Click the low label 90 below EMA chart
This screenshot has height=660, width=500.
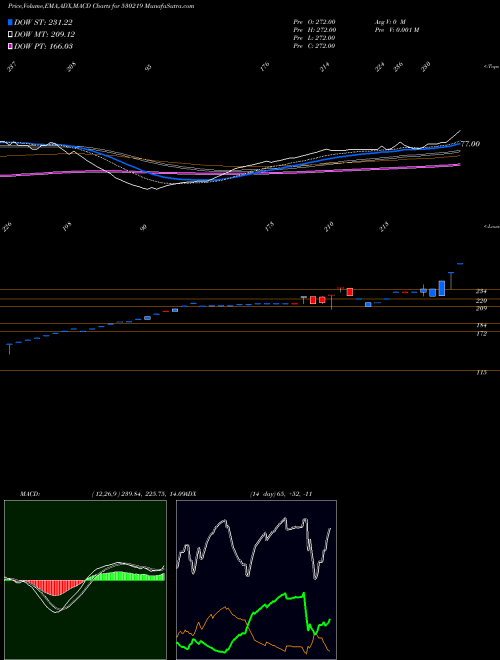pos(144,227)
